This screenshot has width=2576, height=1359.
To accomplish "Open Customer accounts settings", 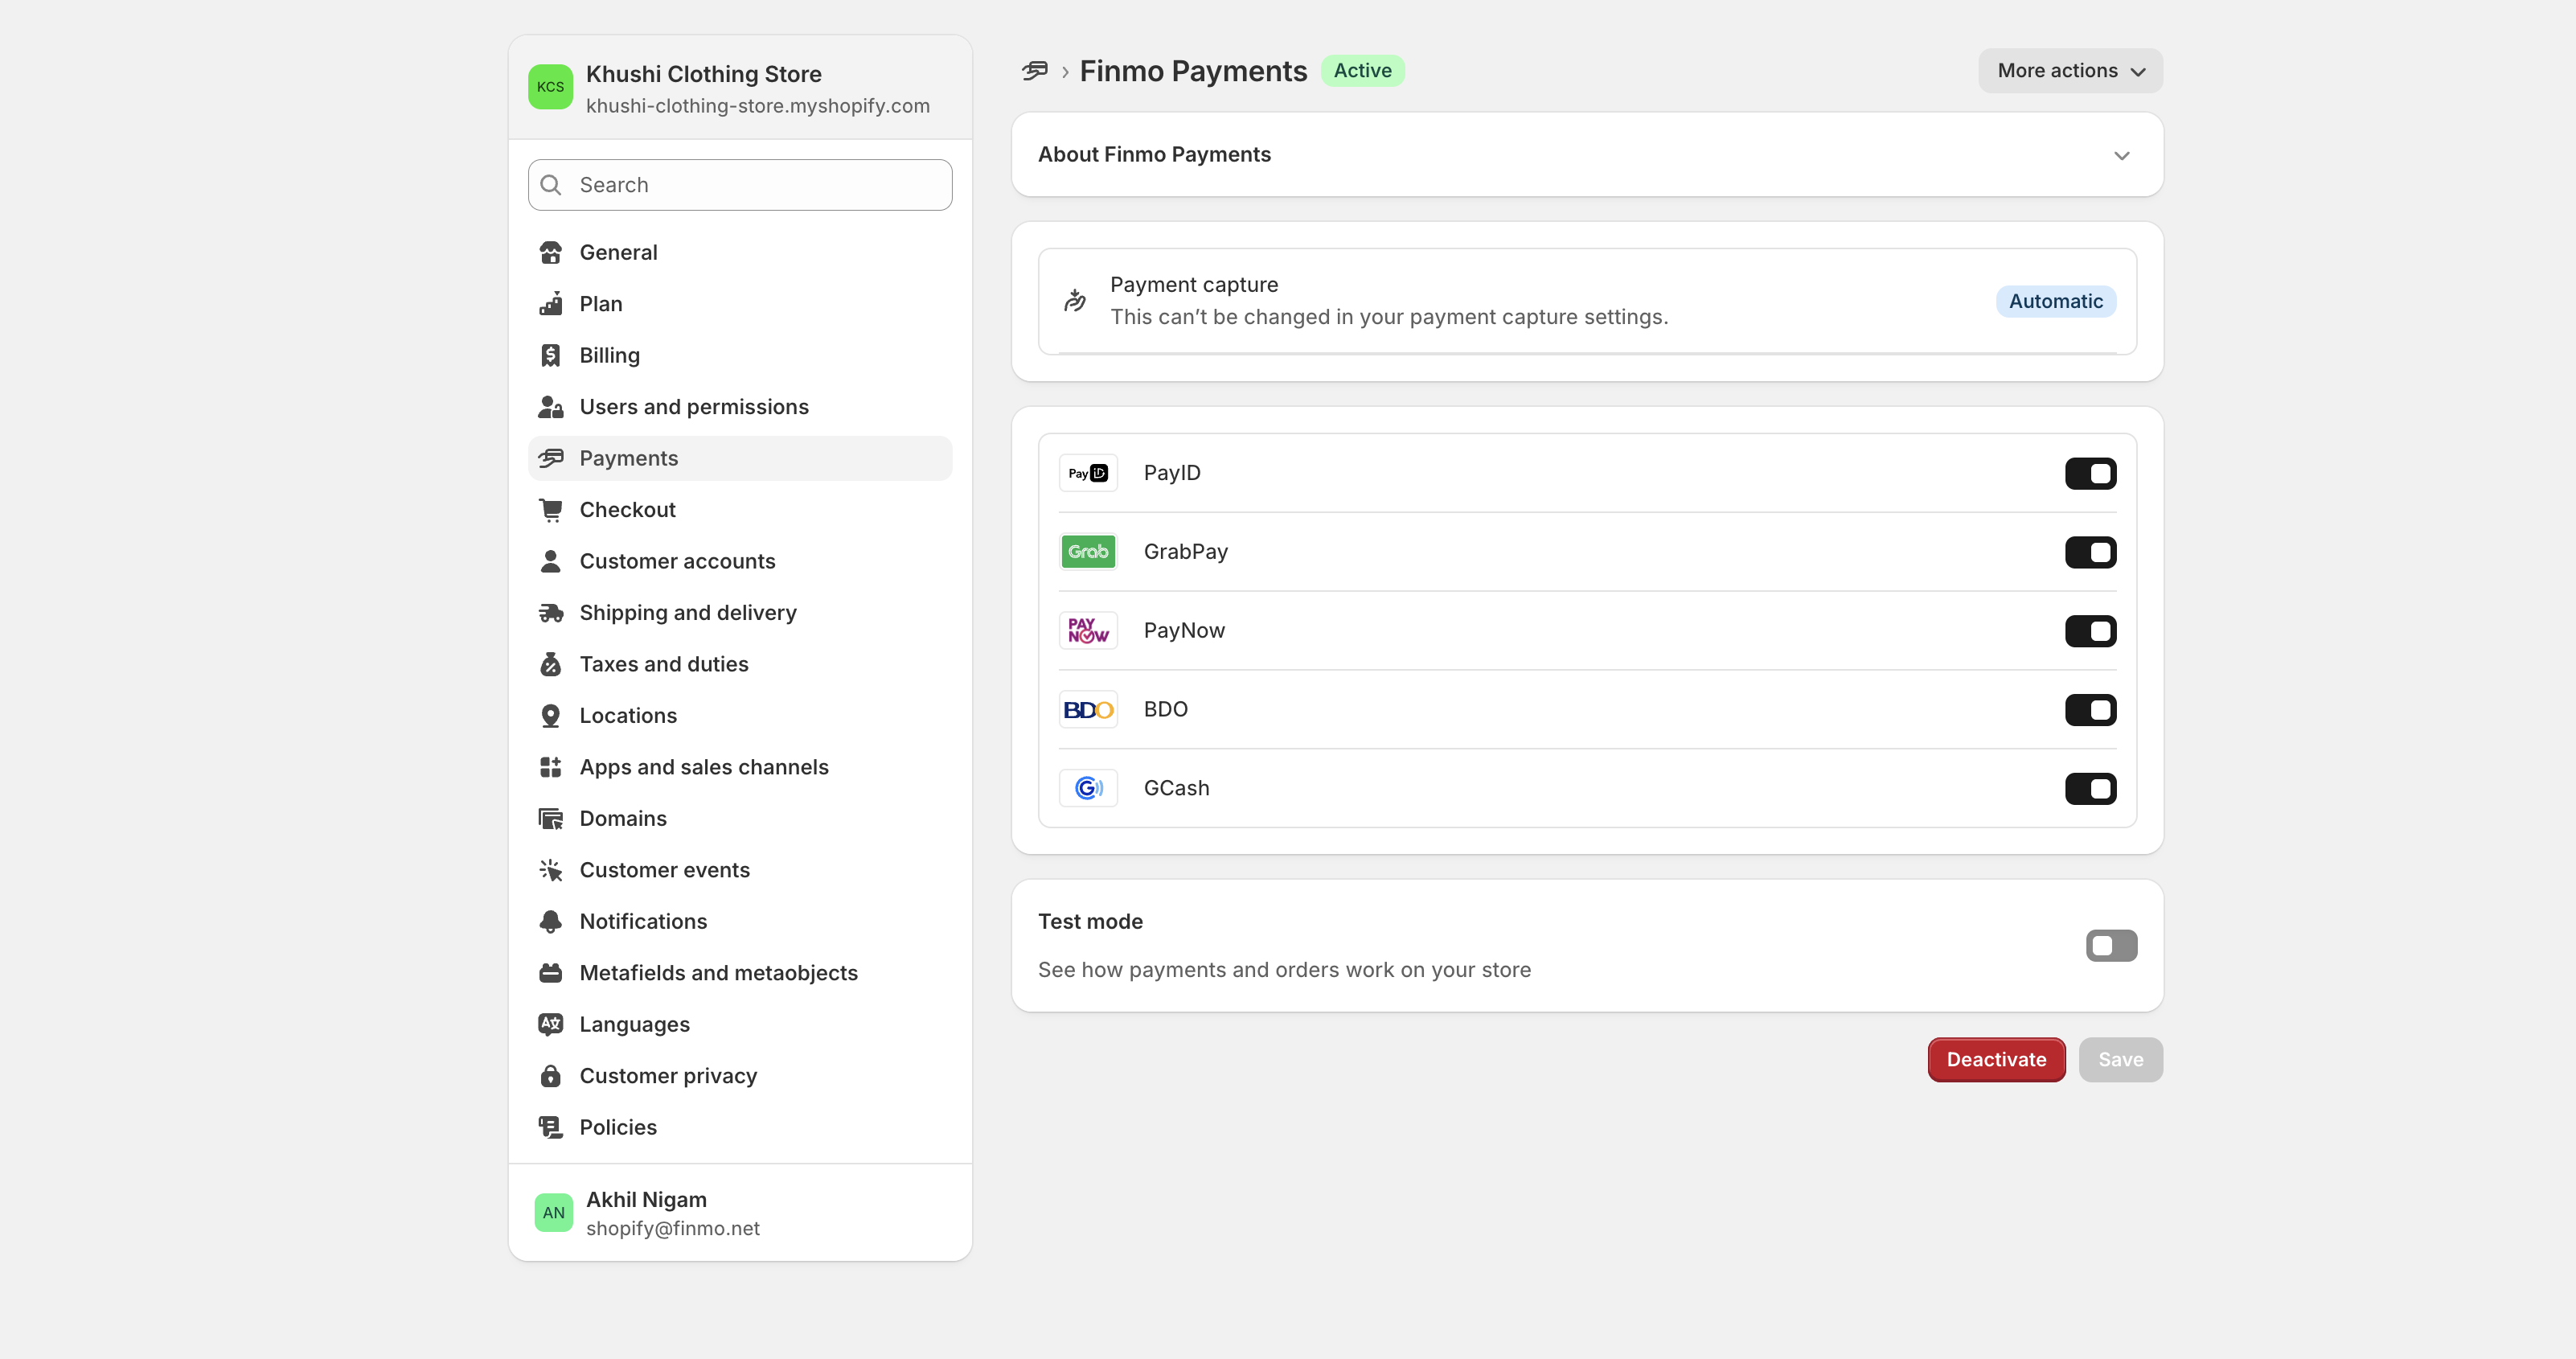I will pos(740,562).
